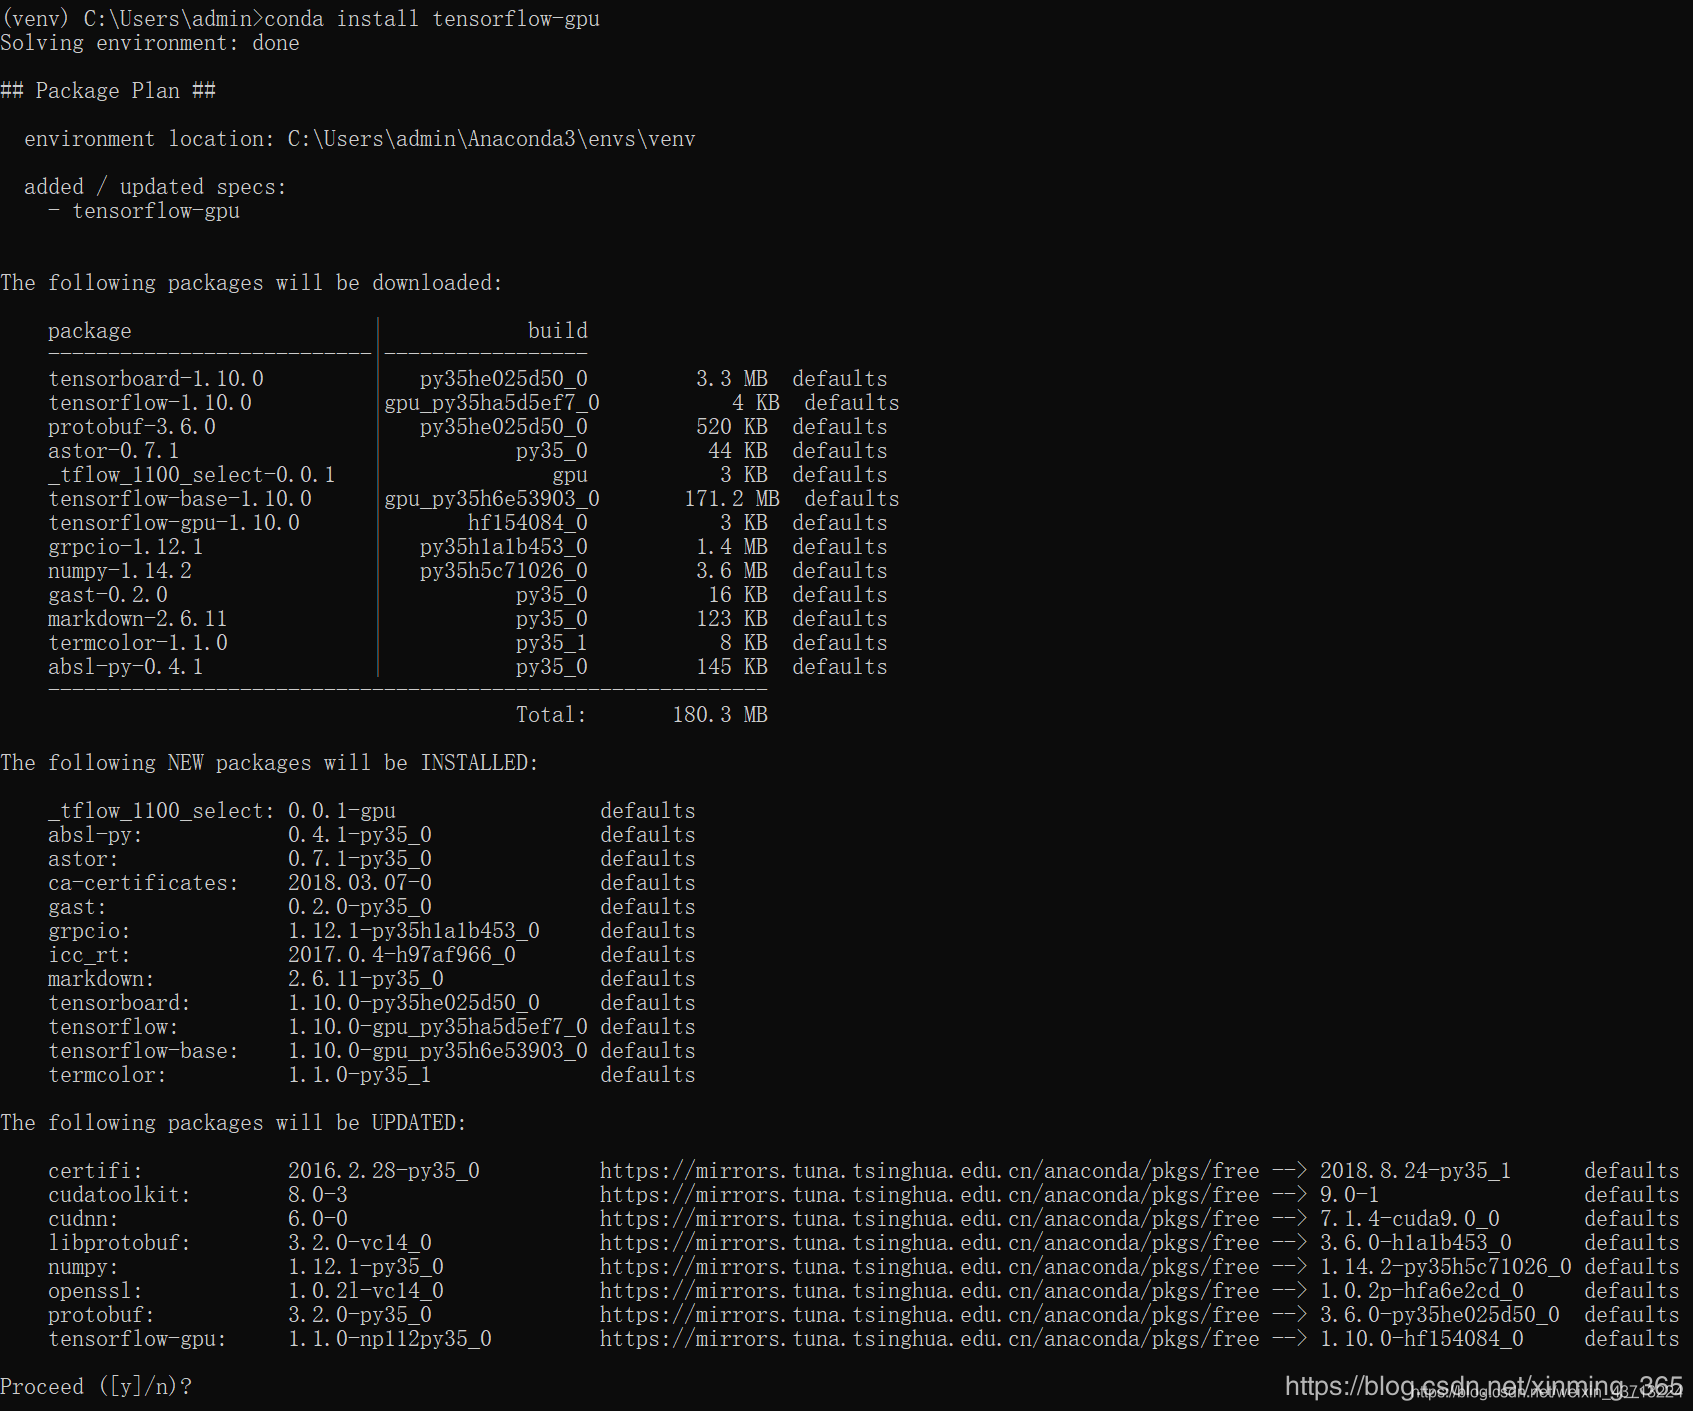
Task: Click the '- tensorflow-gpu' spec line
Action: pyautogui.click(x=144, y=211)
